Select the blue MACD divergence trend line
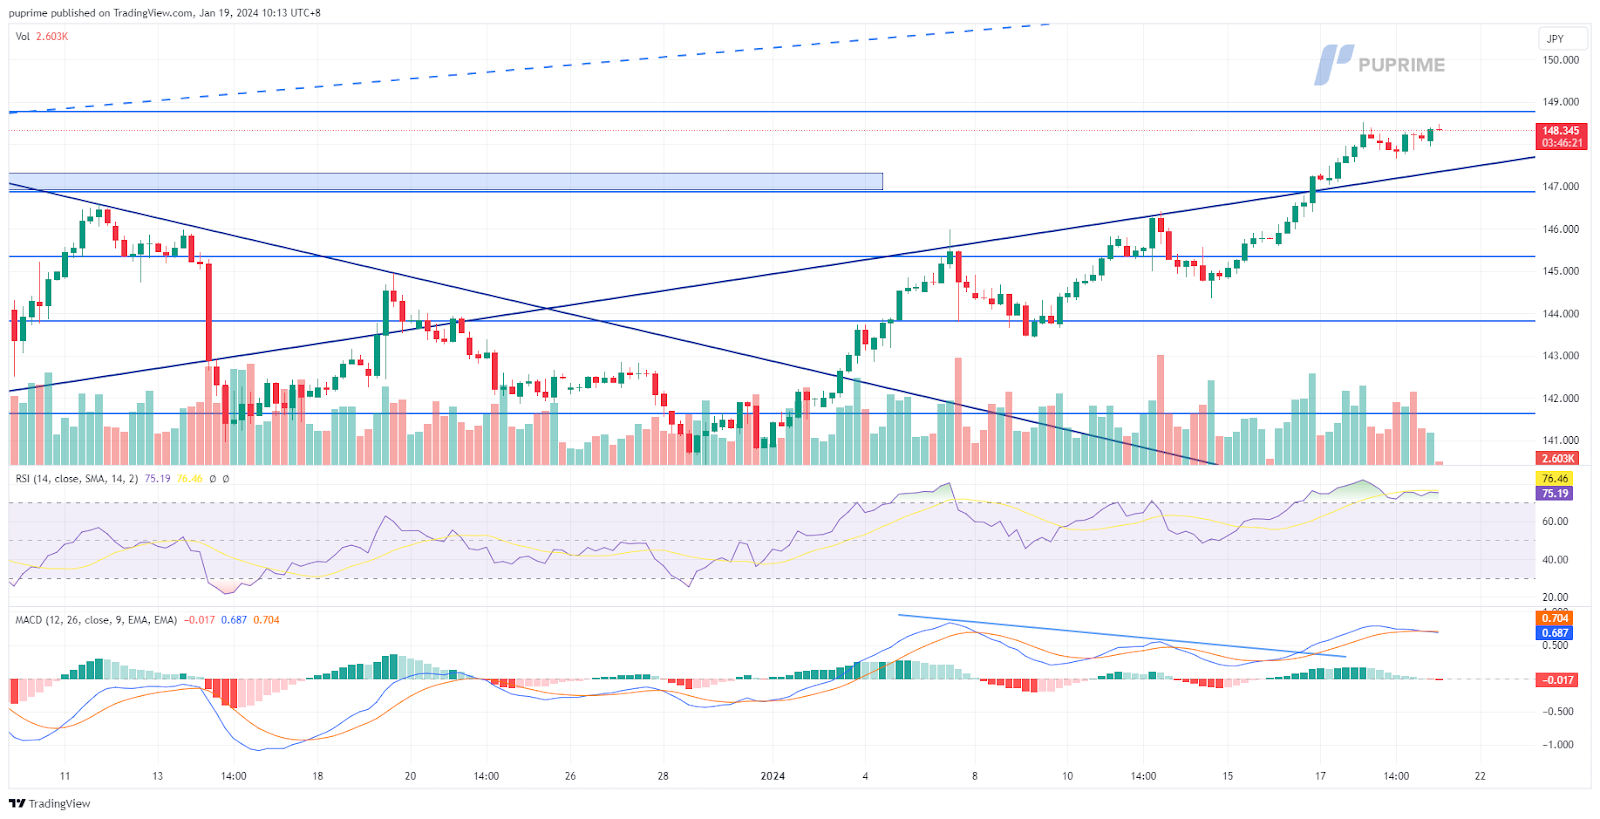1600x819 pixels. point(1121,636)
